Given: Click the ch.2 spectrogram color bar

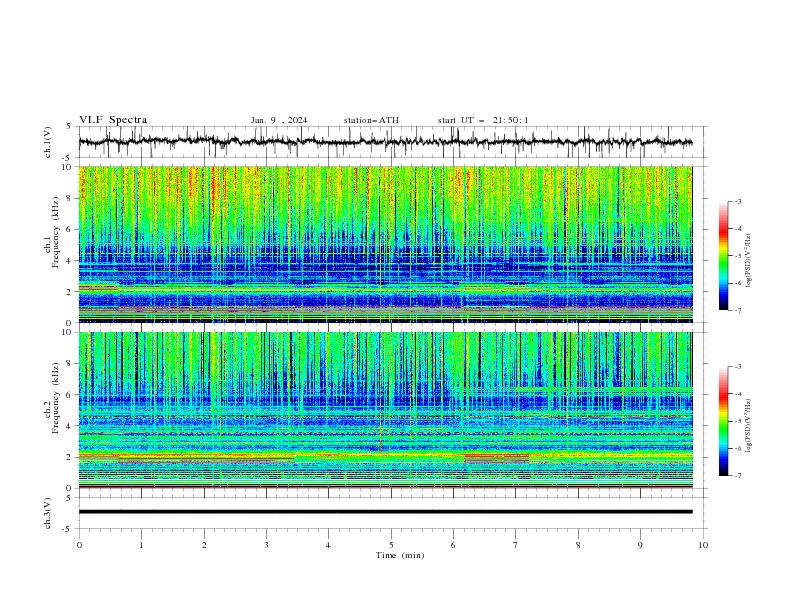Looking at the screenshot, I should [723, 421].
